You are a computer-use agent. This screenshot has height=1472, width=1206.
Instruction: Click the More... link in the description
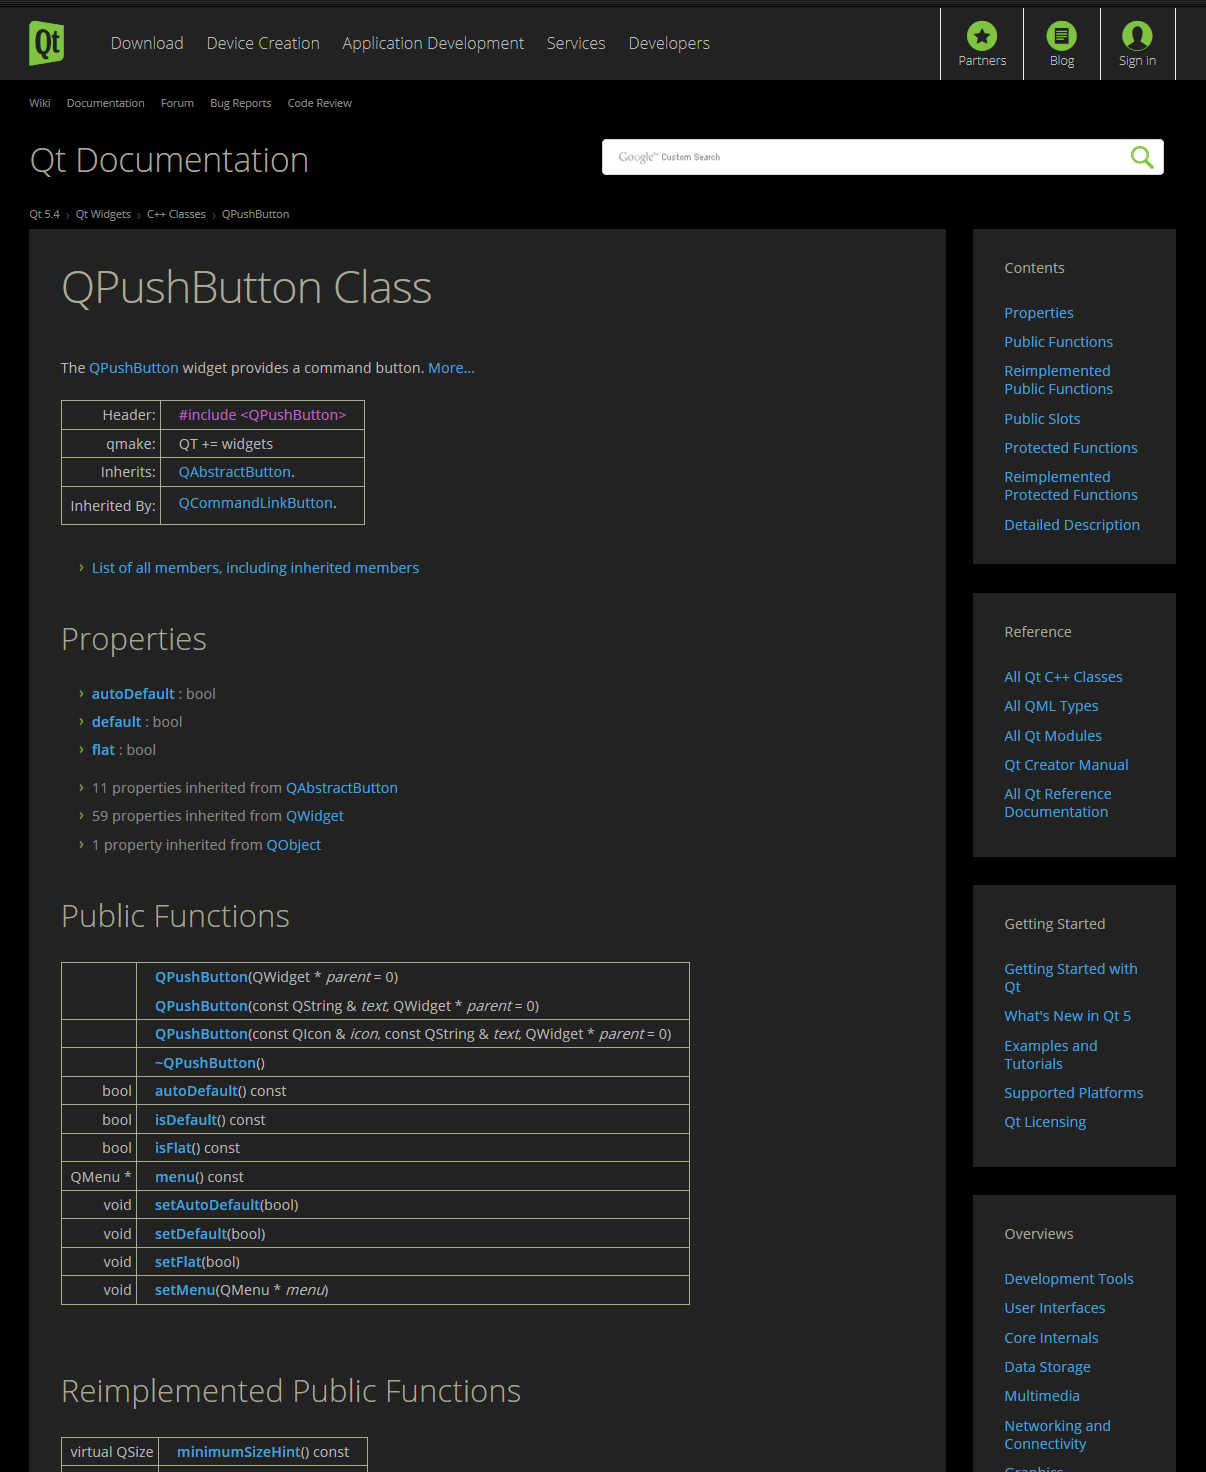click(x=451, y=368)
